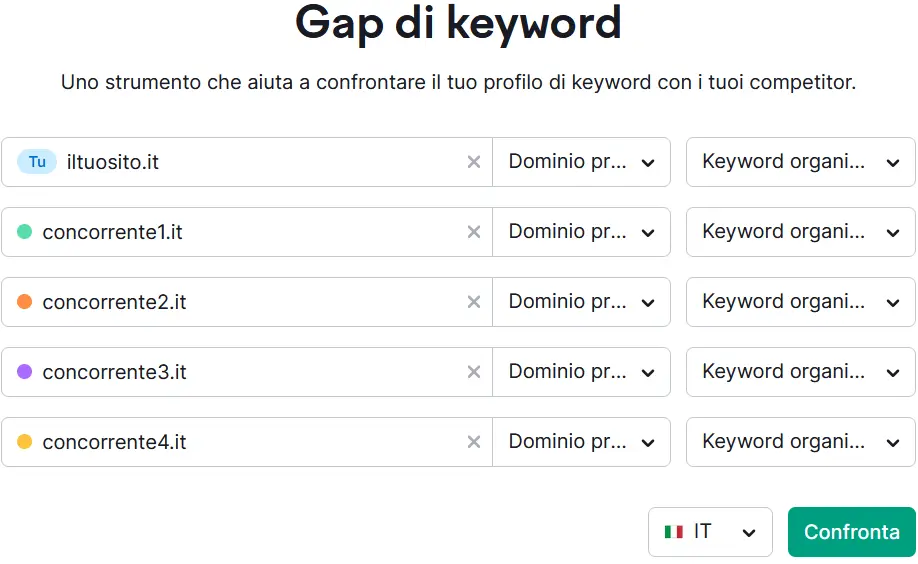Open keyword type dropdown for concorrente1.it

pos(800,232)
